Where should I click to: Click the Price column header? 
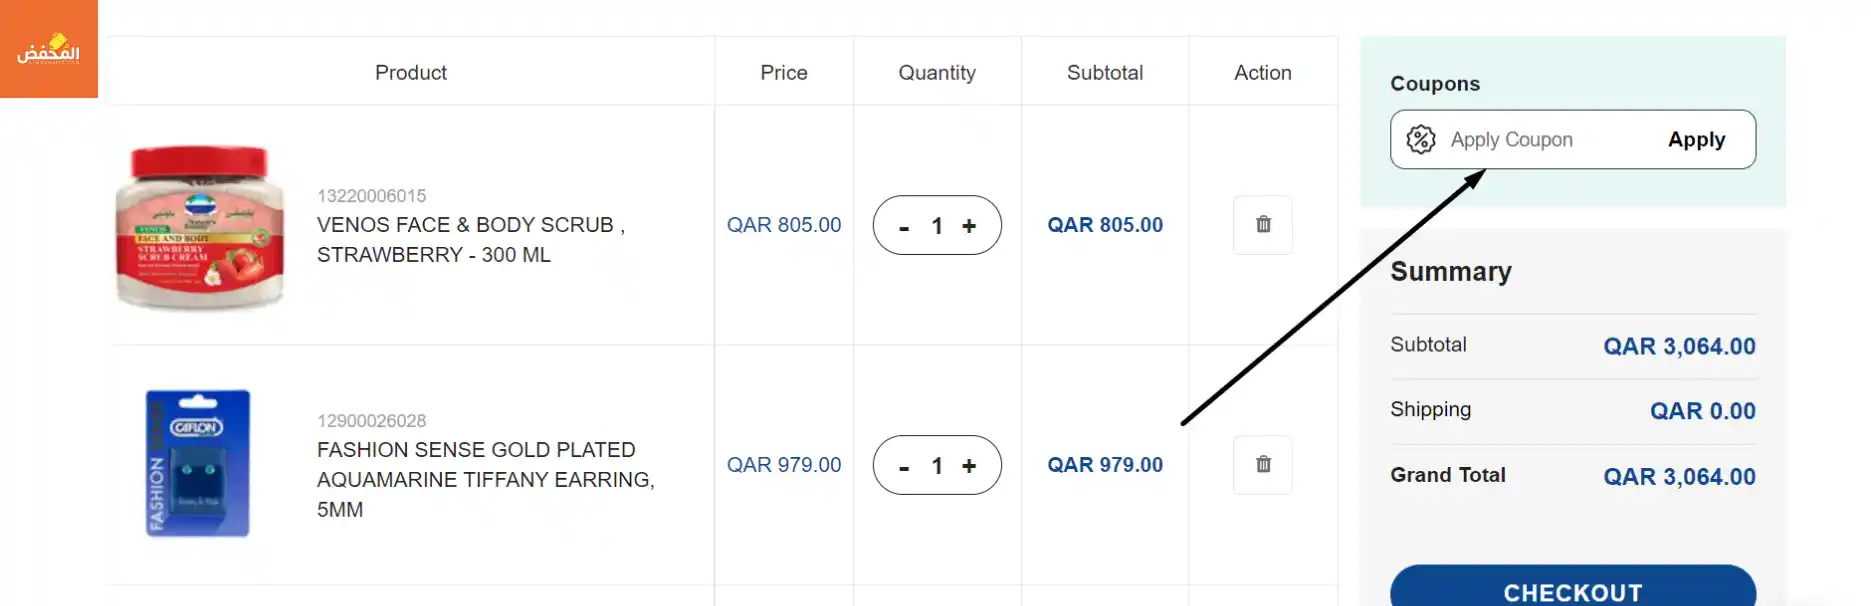coord(784,73)
